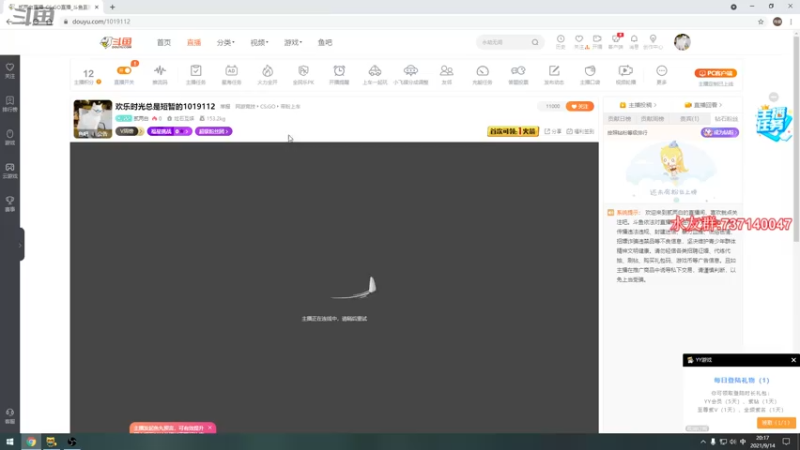800x450 pixels.
Task: Open the V回馈 pill button
Action: pyautogui.click(x=129, y=131)
